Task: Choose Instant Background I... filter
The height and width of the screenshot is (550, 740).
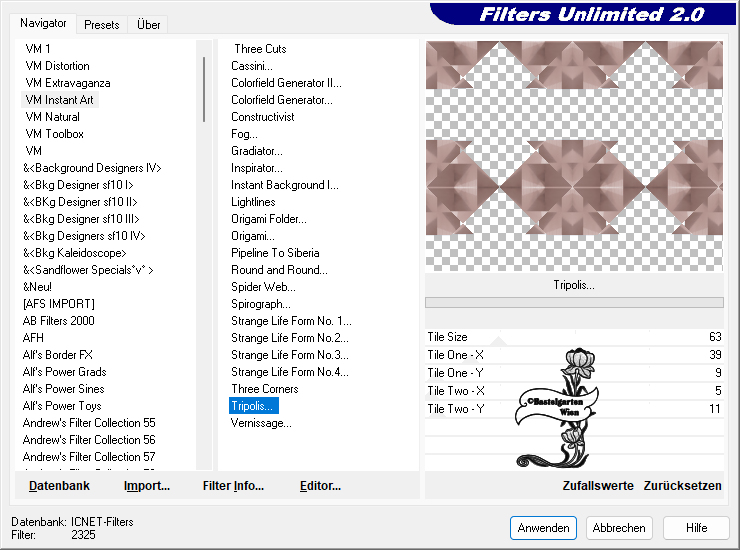Action: [285, 185]
